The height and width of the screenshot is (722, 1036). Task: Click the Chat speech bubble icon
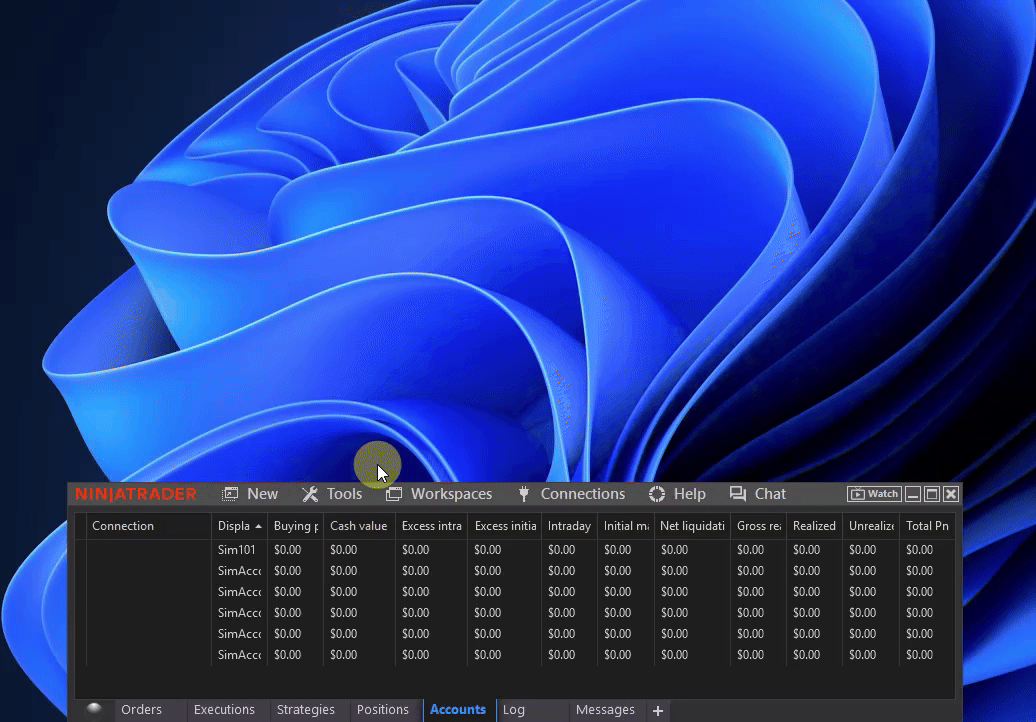738,494
